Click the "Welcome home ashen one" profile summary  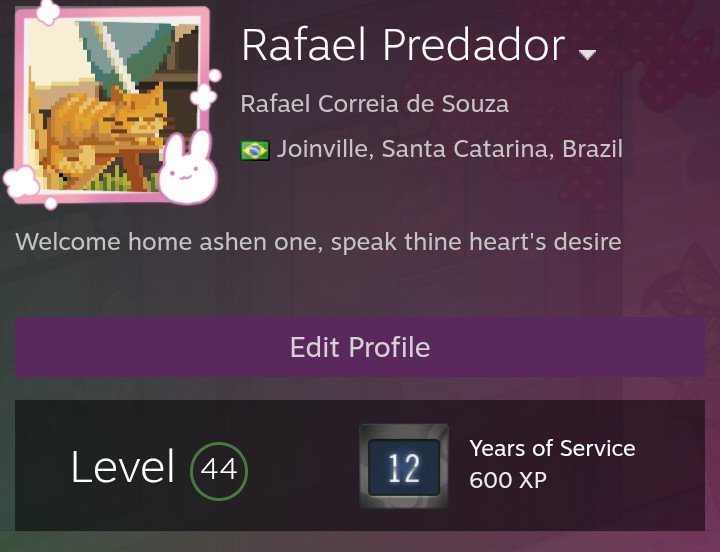pos(318,241)
